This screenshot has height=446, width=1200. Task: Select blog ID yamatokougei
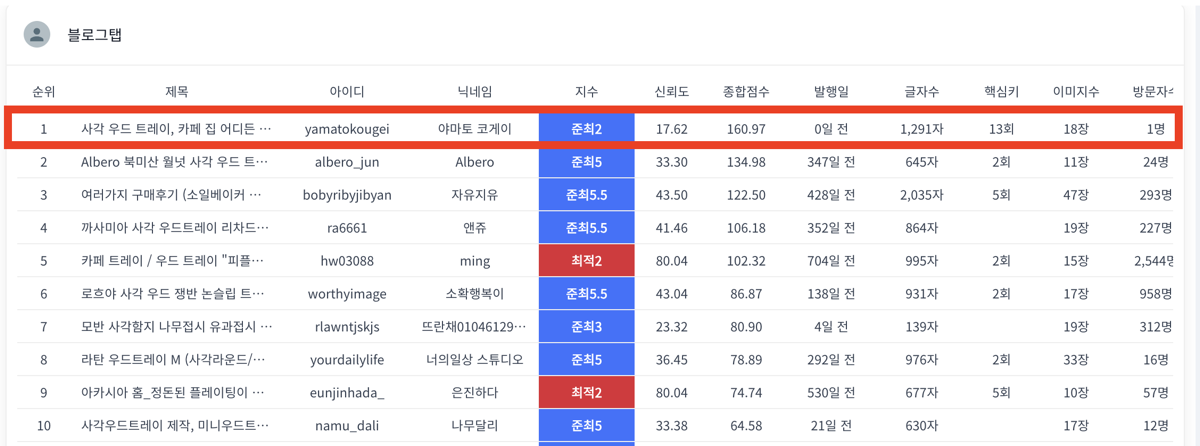click(347, 129)
